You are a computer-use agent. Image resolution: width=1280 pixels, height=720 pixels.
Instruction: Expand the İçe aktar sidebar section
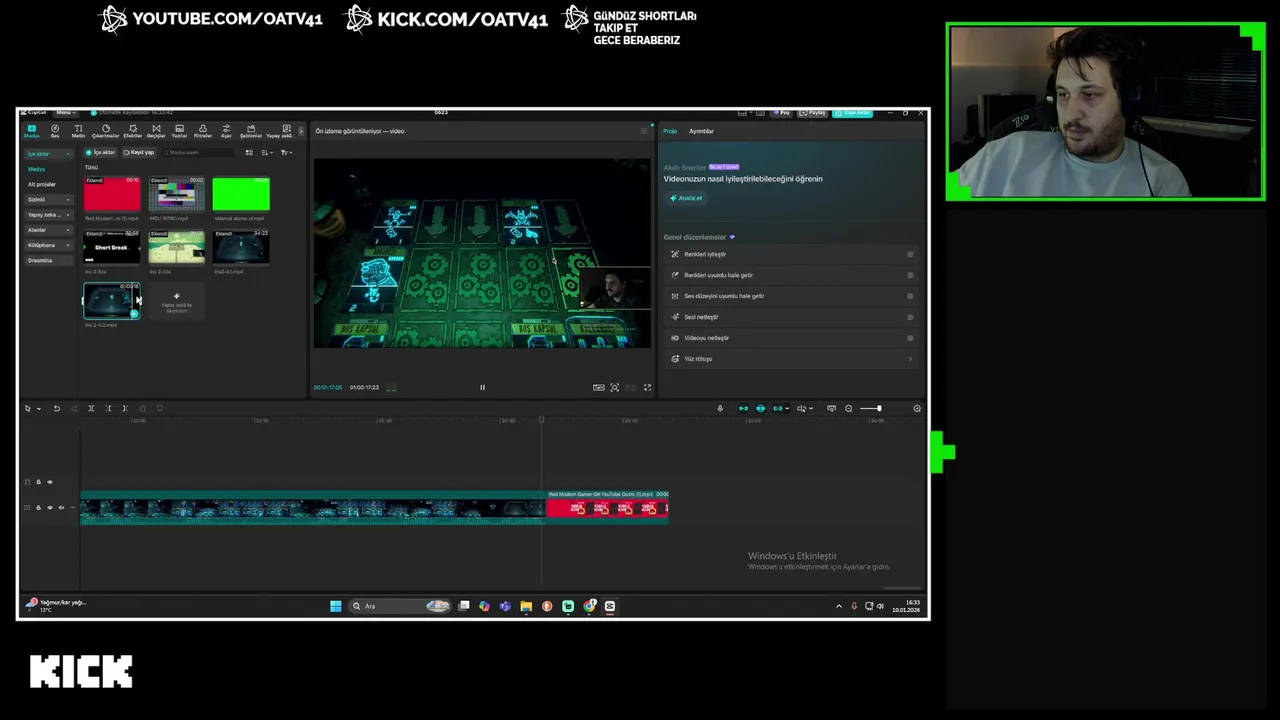[49, 154]
